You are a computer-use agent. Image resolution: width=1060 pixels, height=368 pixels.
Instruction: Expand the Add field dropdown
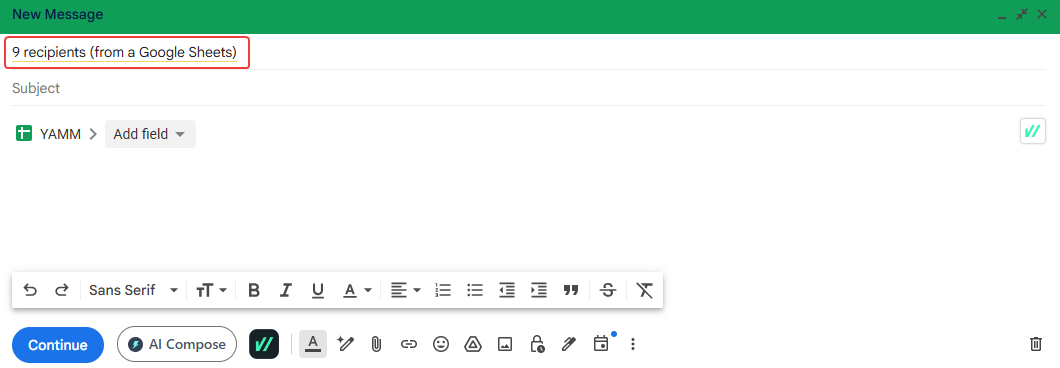[x=150, y=134]
